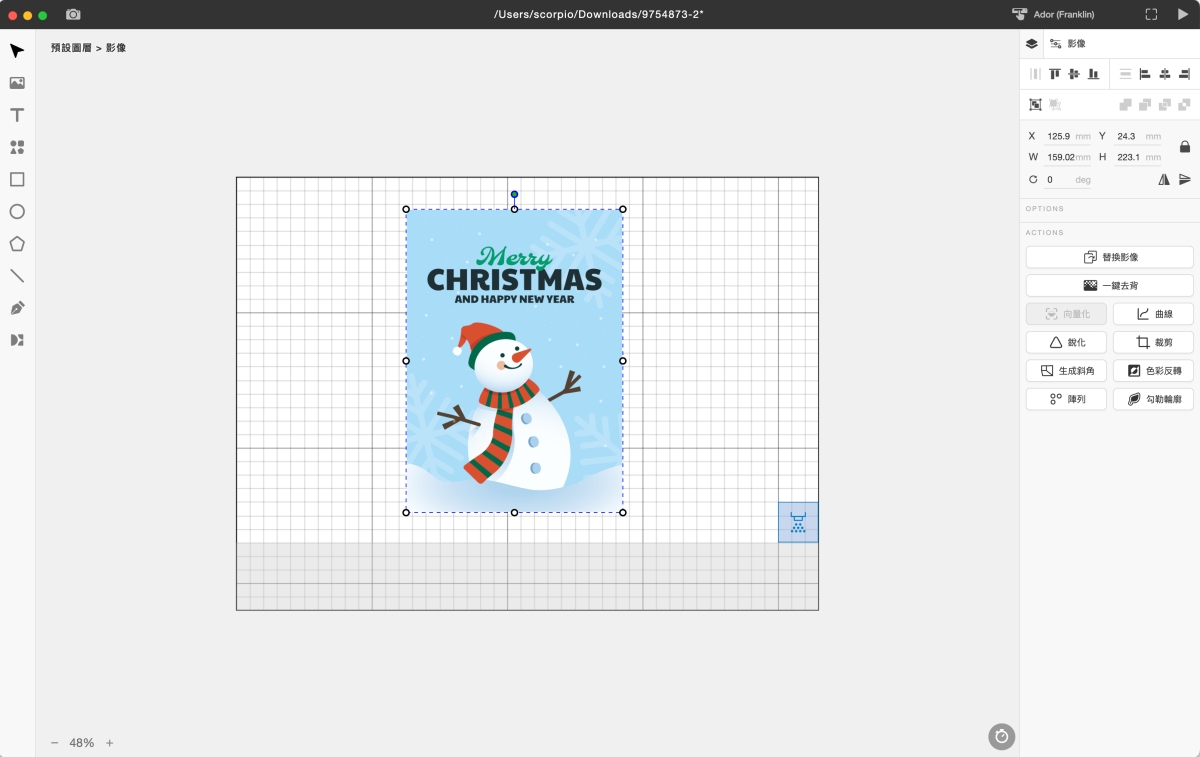
Task: Open the 影像 object properties tab
Action: click(x=1068, y=44)
